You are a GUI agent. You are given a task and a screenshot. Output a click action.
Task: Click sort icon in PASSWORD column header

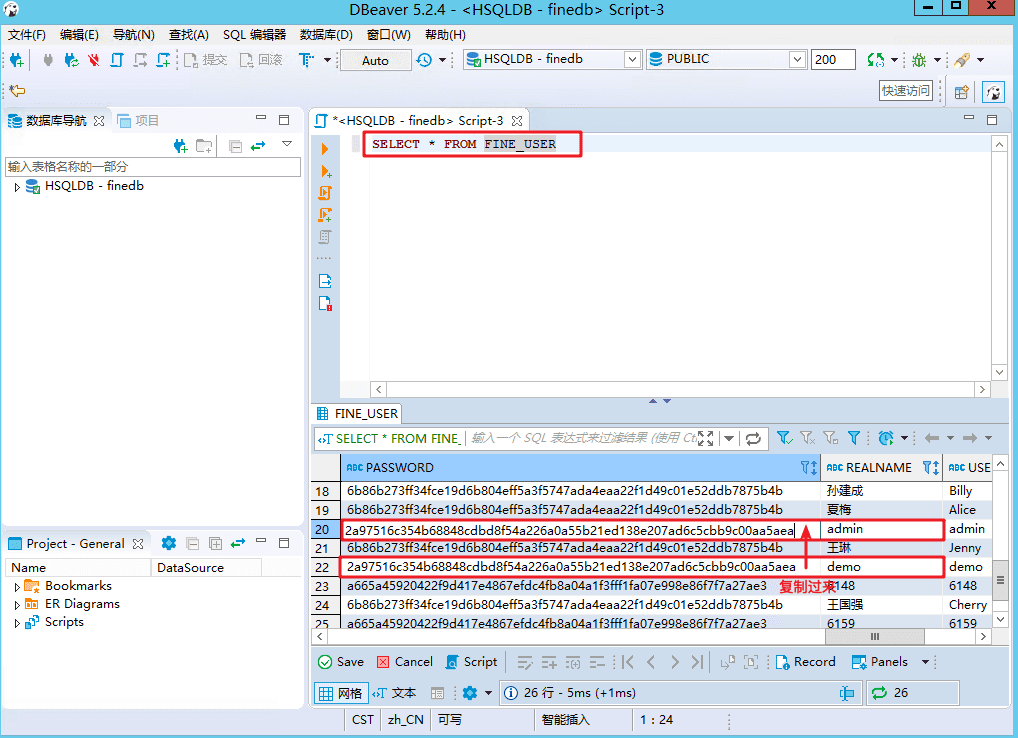click(809, 467)
